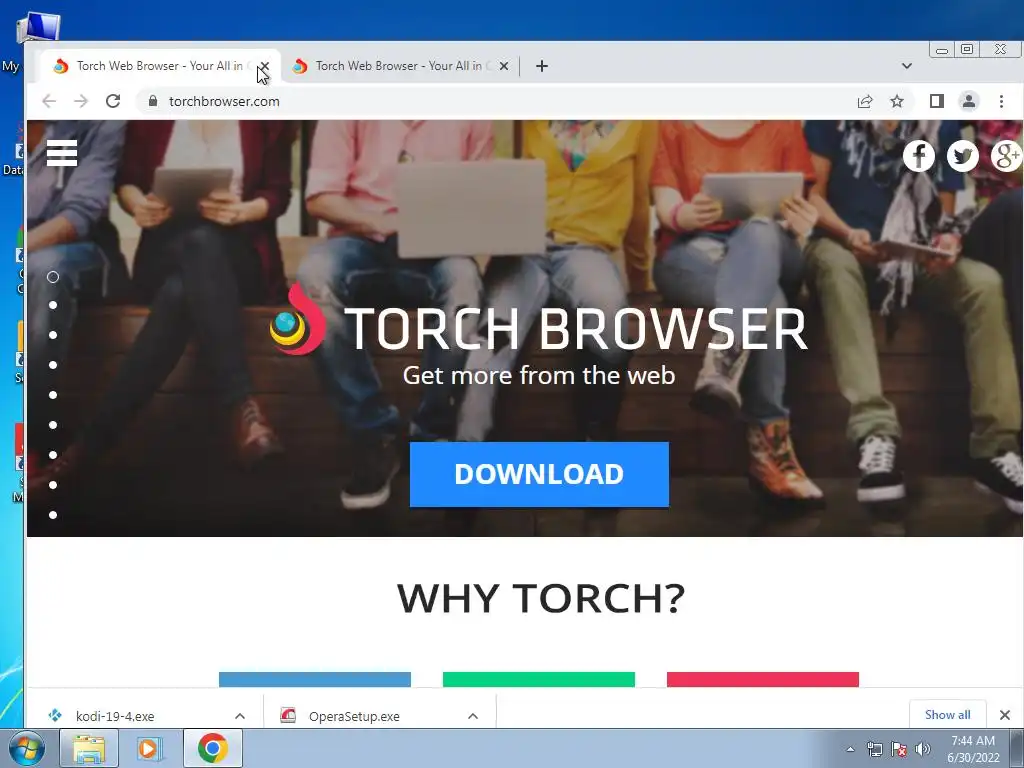Image resolution: width=1024 pixels, height=768 pixels.
Task: Open the volume speaker tray icon
Action: 923,749
